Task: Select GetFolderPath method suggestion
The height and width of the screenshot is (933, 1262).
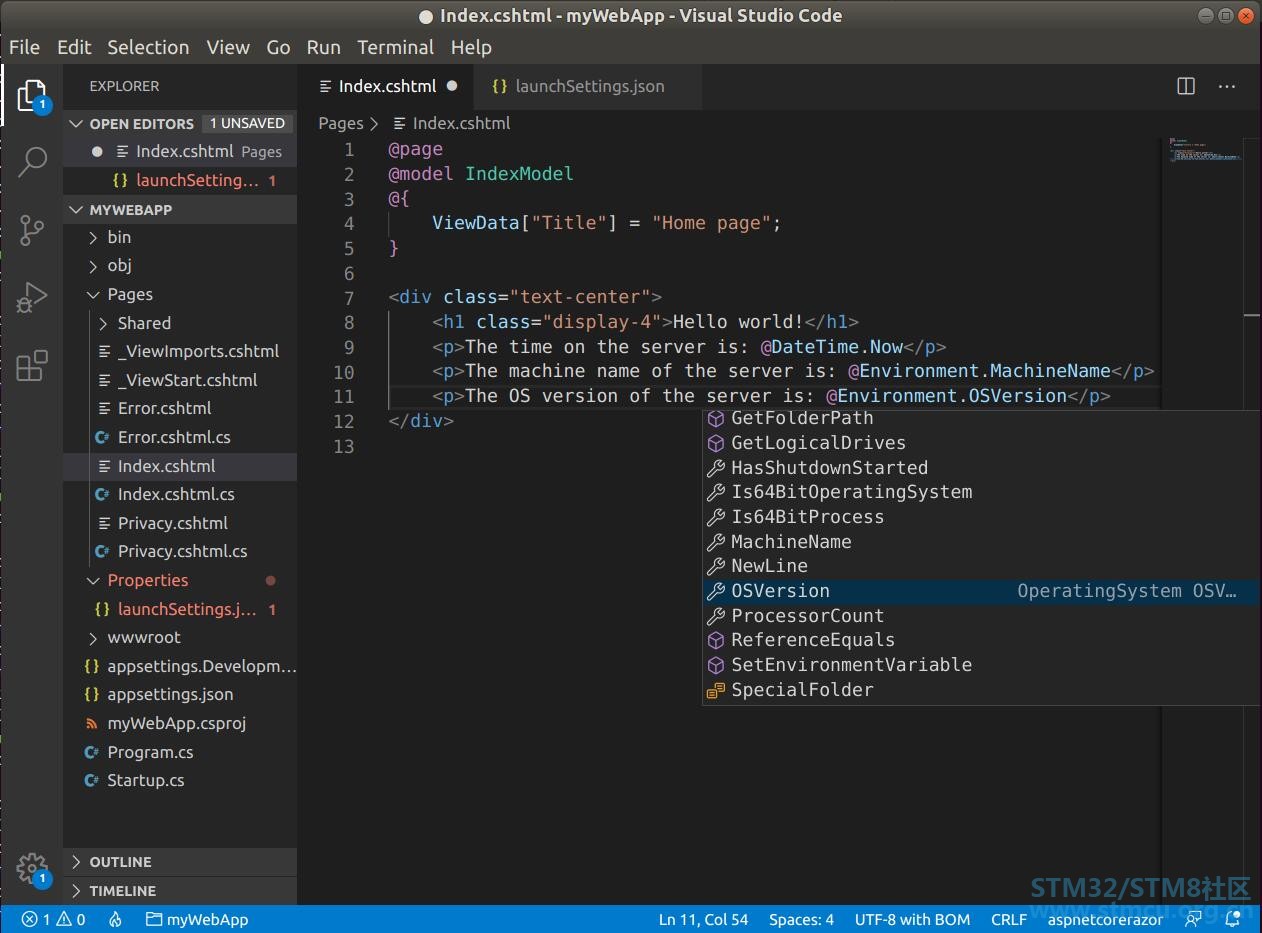Action: (980, 418)
